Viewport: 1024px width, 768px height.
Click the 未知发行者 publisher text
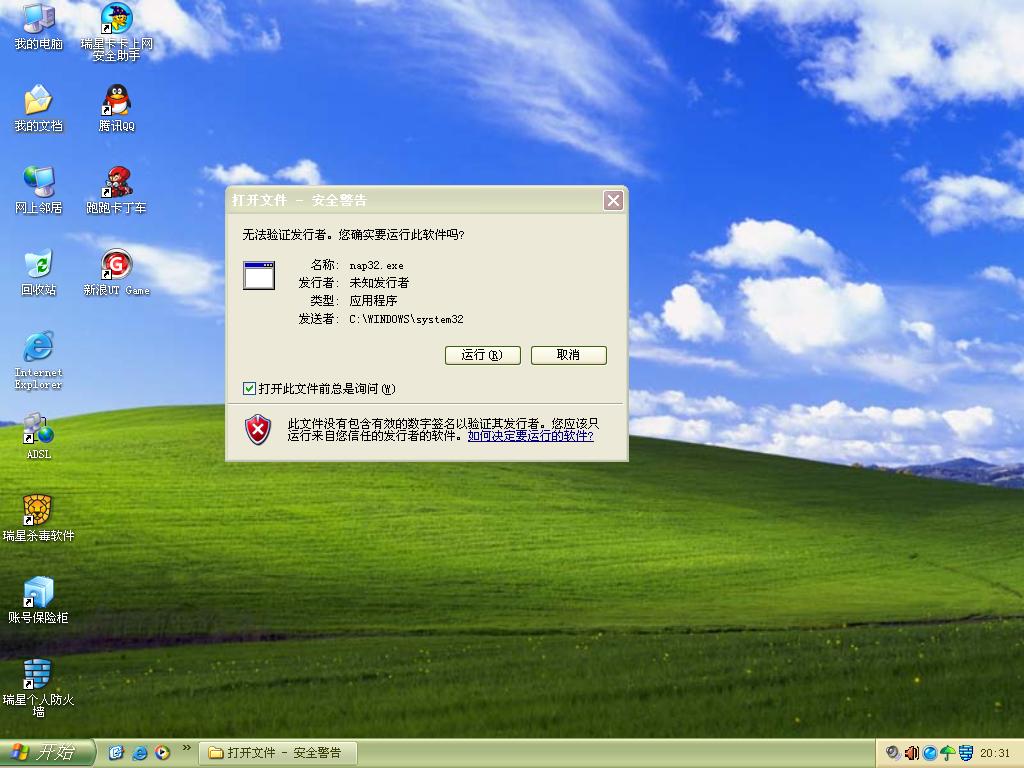coord(379,283)
